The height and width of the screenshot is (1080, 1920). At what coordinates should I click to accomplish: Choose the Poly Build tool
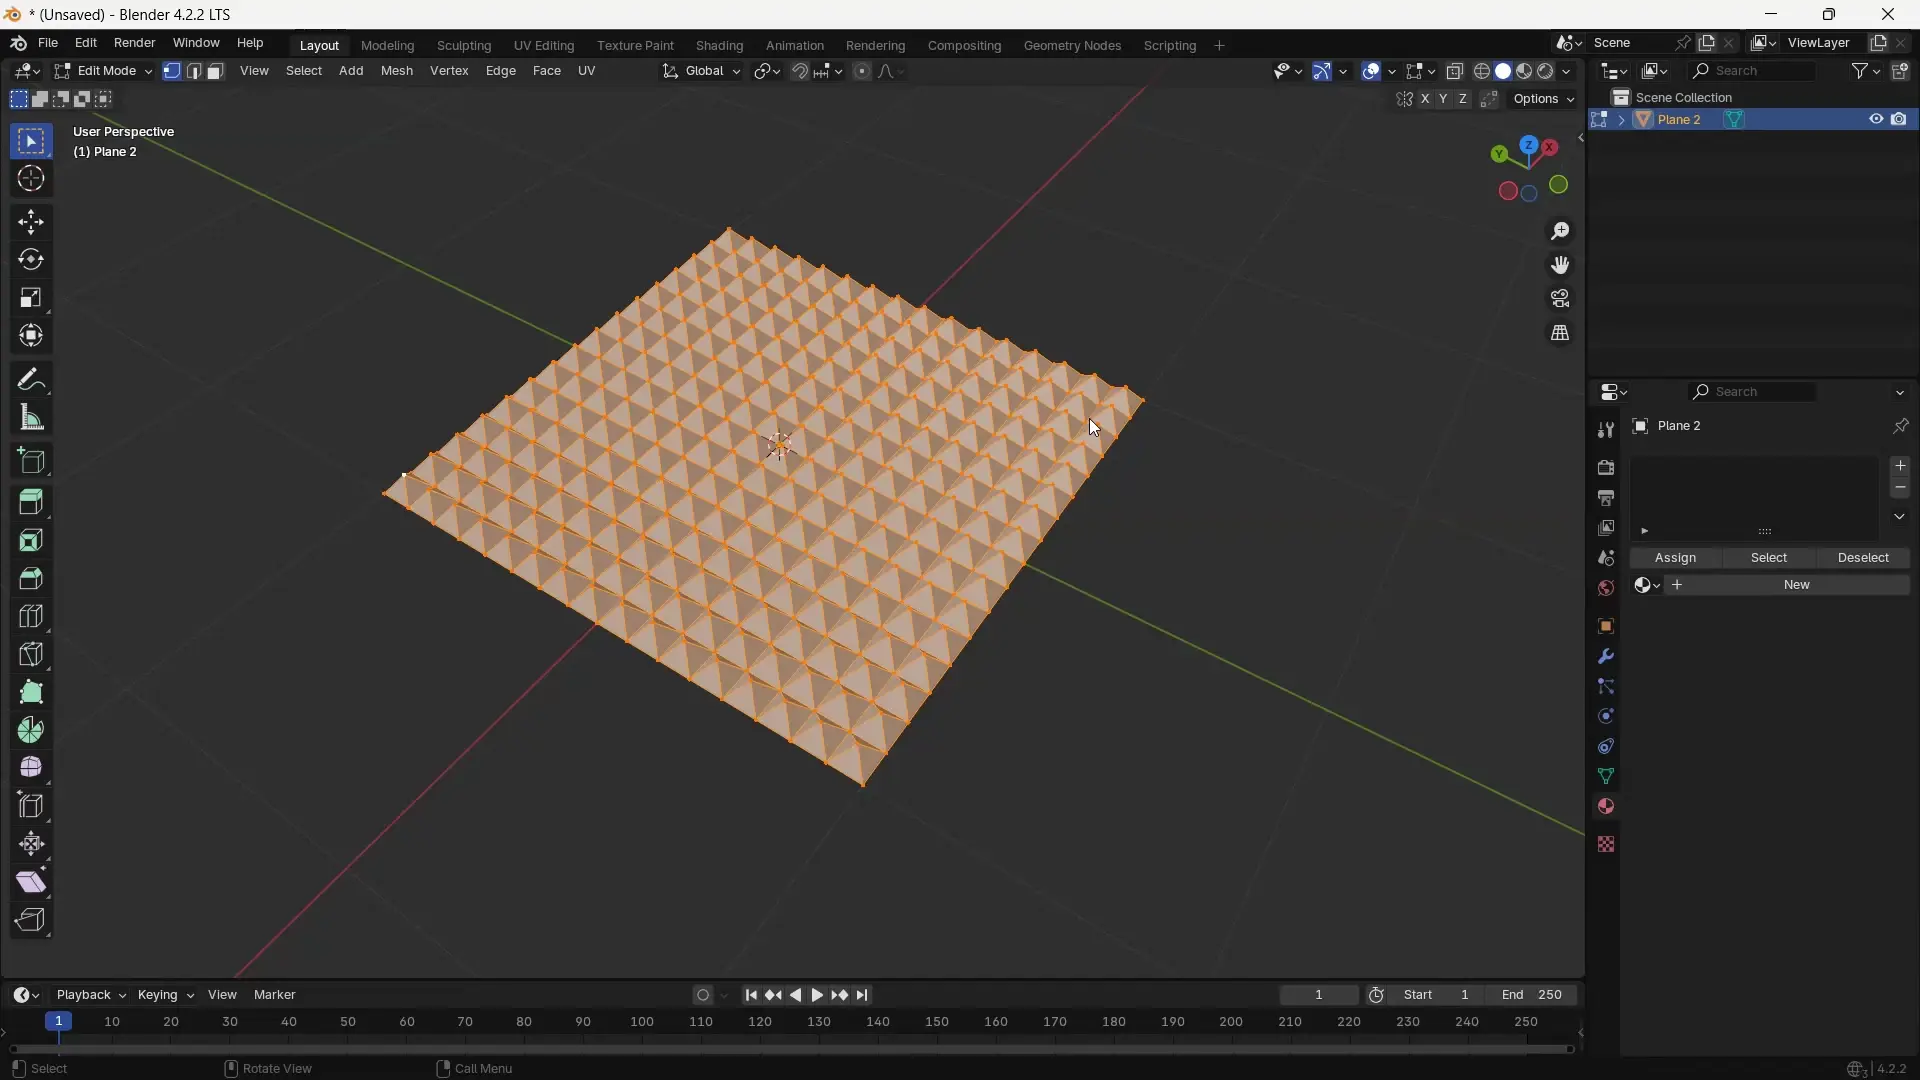(x=31, y=693)
